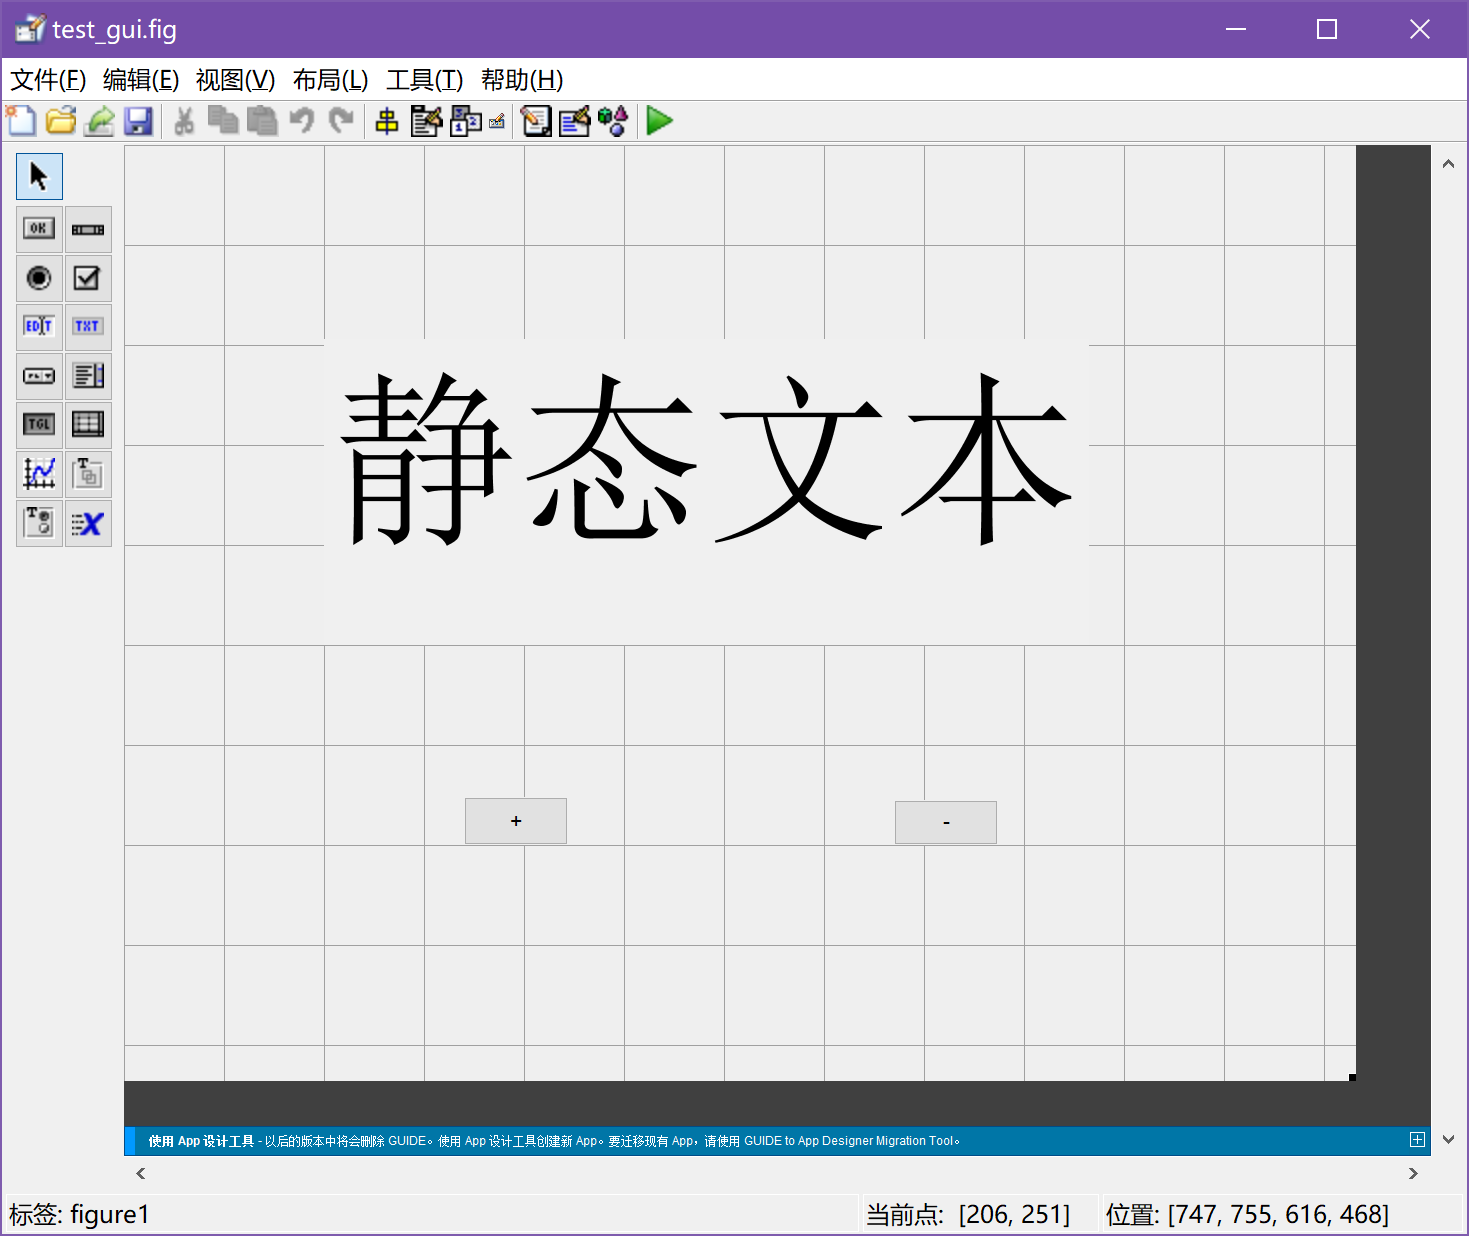Click the App Designer migration icon

click(x=99, y=121)
